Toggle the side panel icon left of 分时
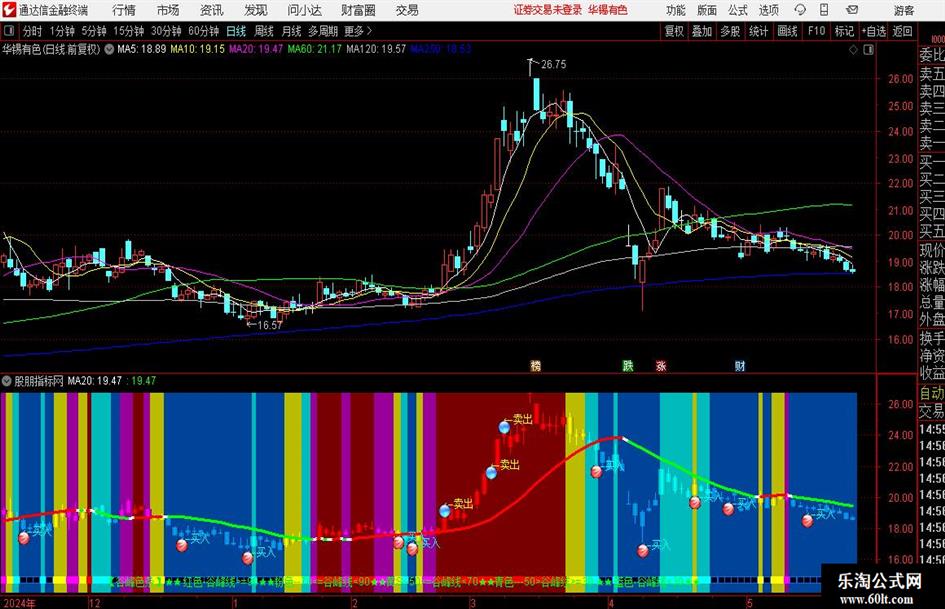945x609 pixels. [x=9, y=31]
